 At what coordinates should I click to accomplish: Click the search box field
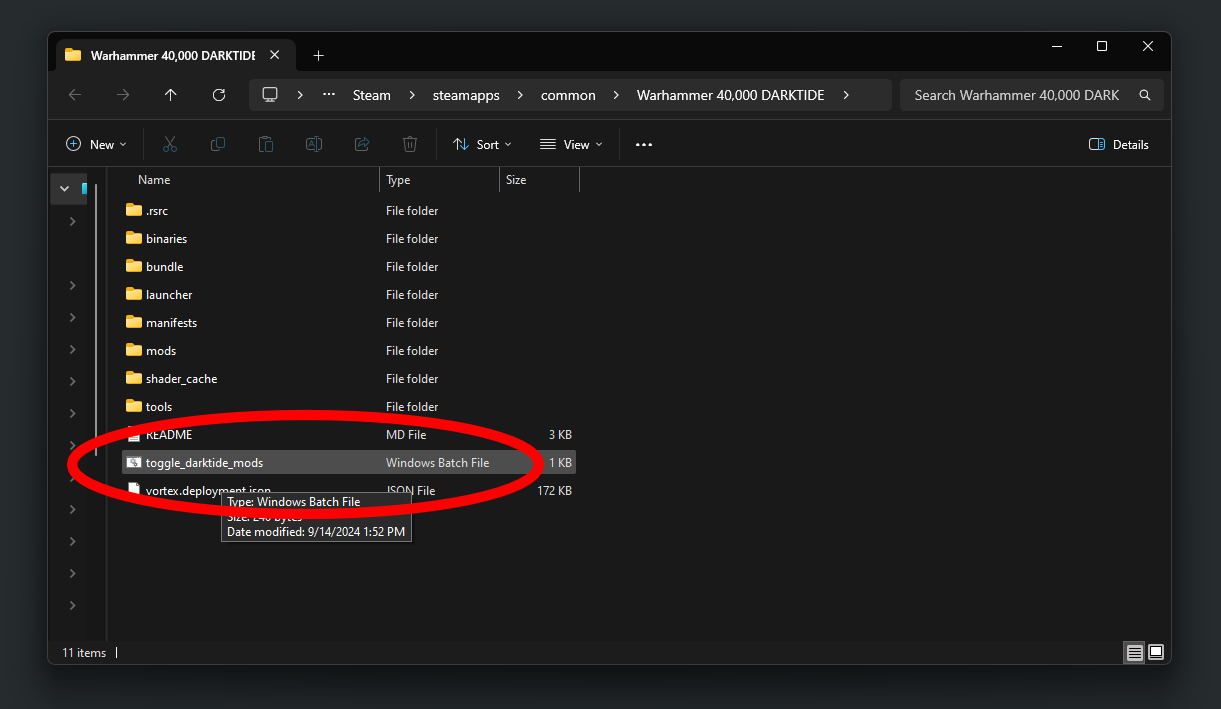click(x=1032, y=95)
